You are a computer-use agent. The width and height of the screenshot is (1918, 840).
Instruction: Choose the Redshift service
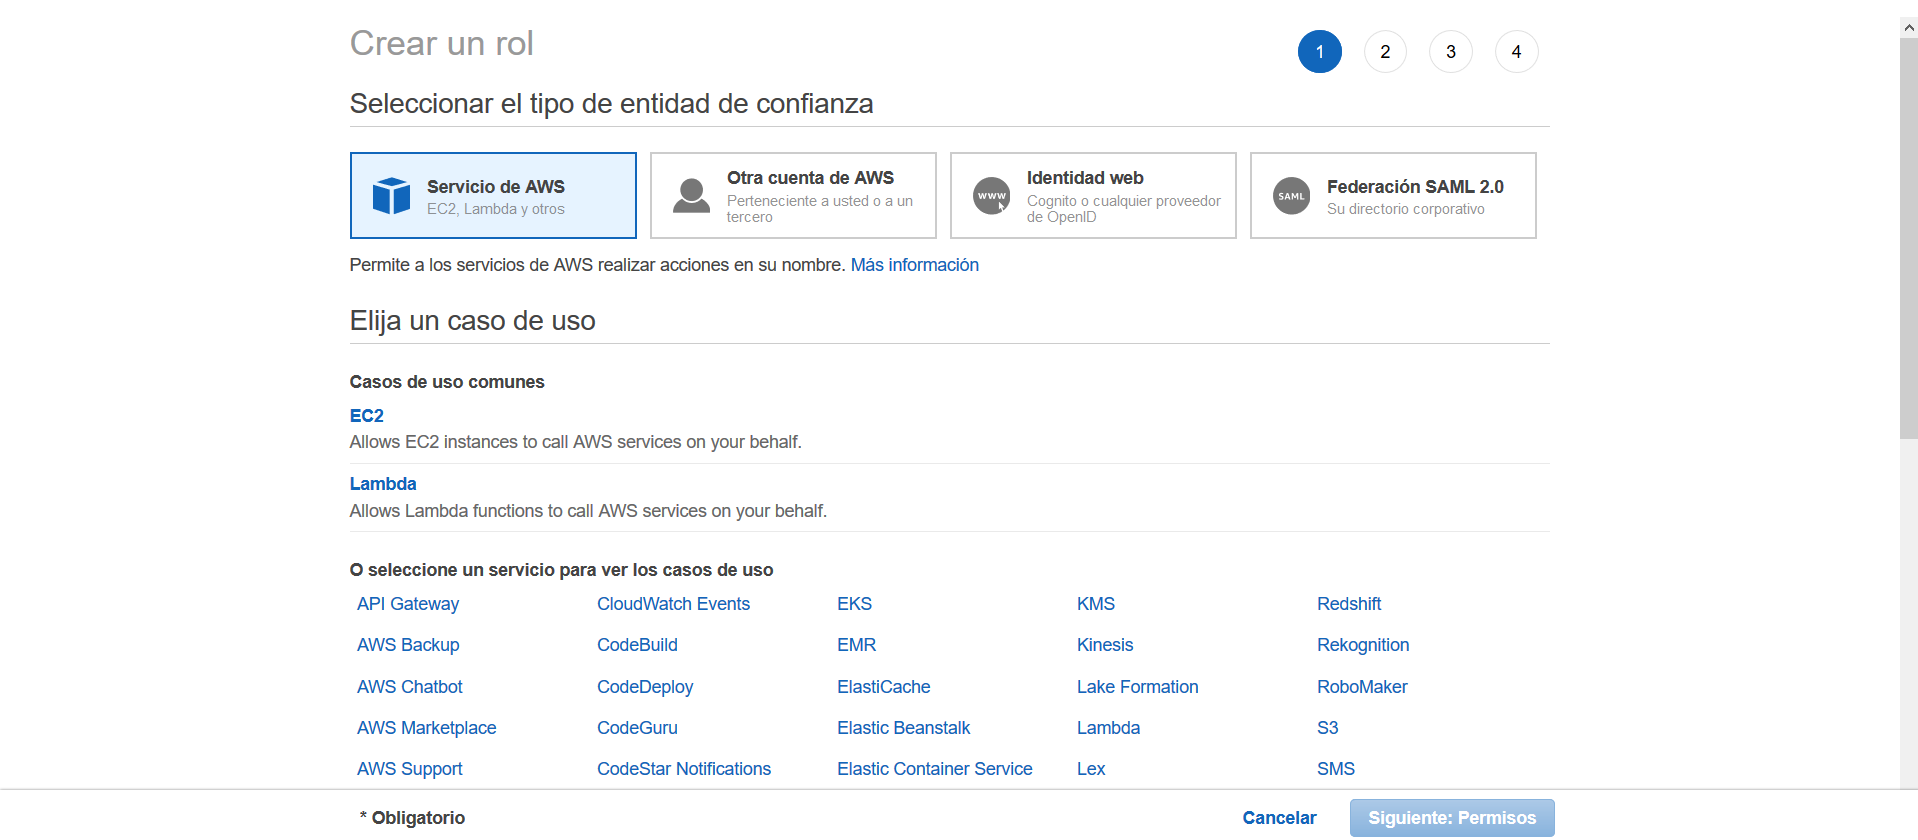[x=1349, y=604]
